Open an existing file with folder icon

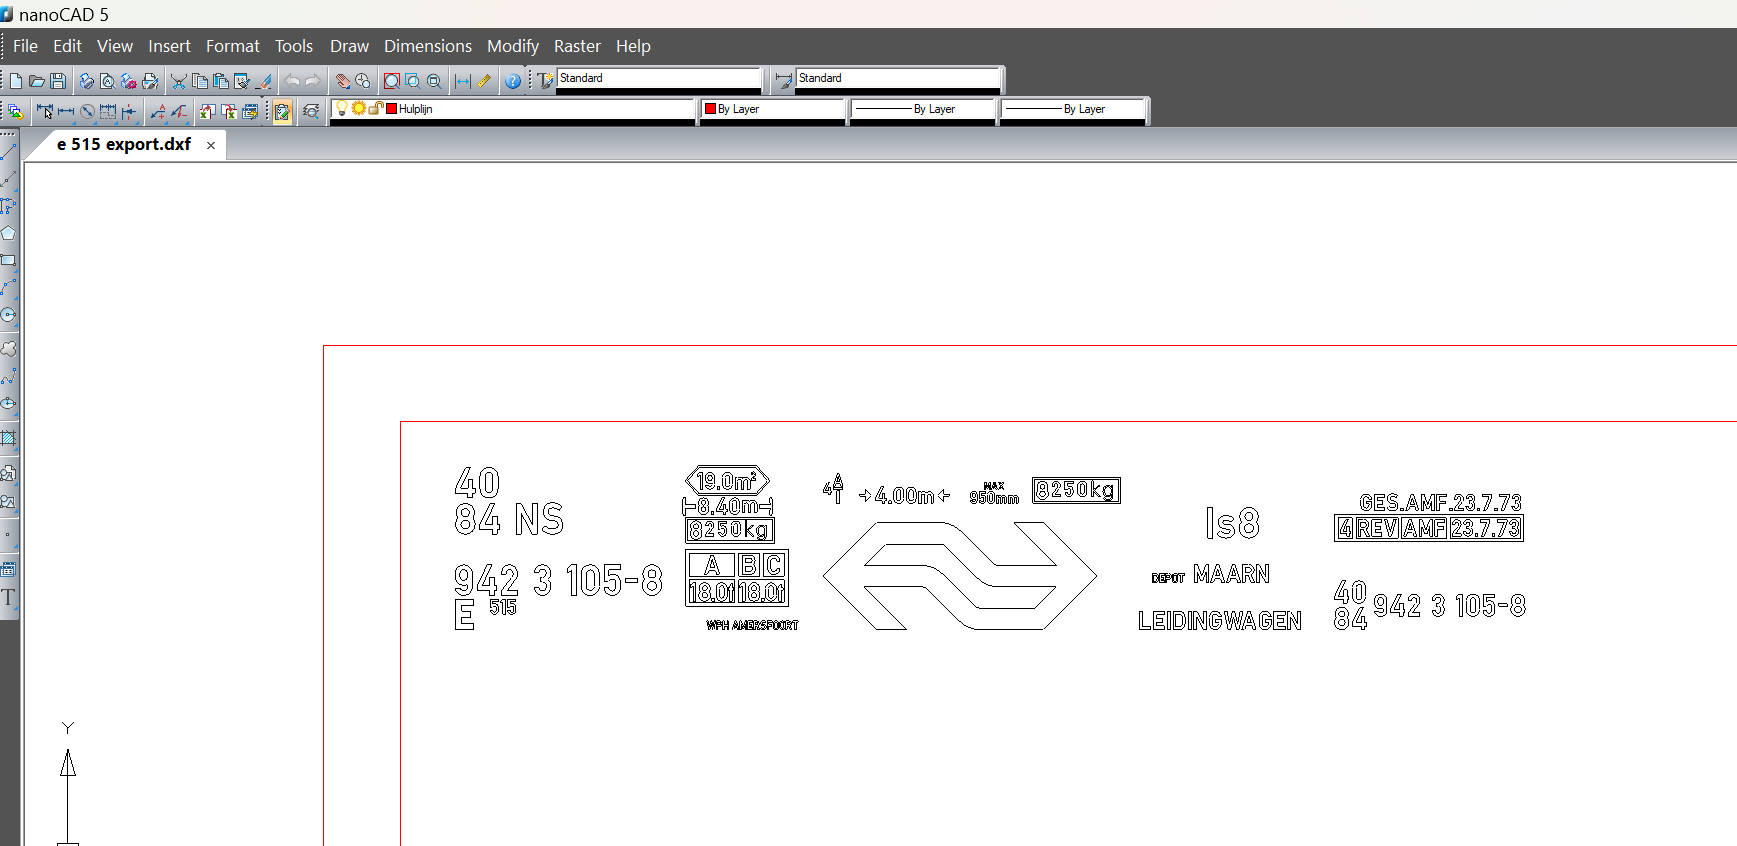37,81
